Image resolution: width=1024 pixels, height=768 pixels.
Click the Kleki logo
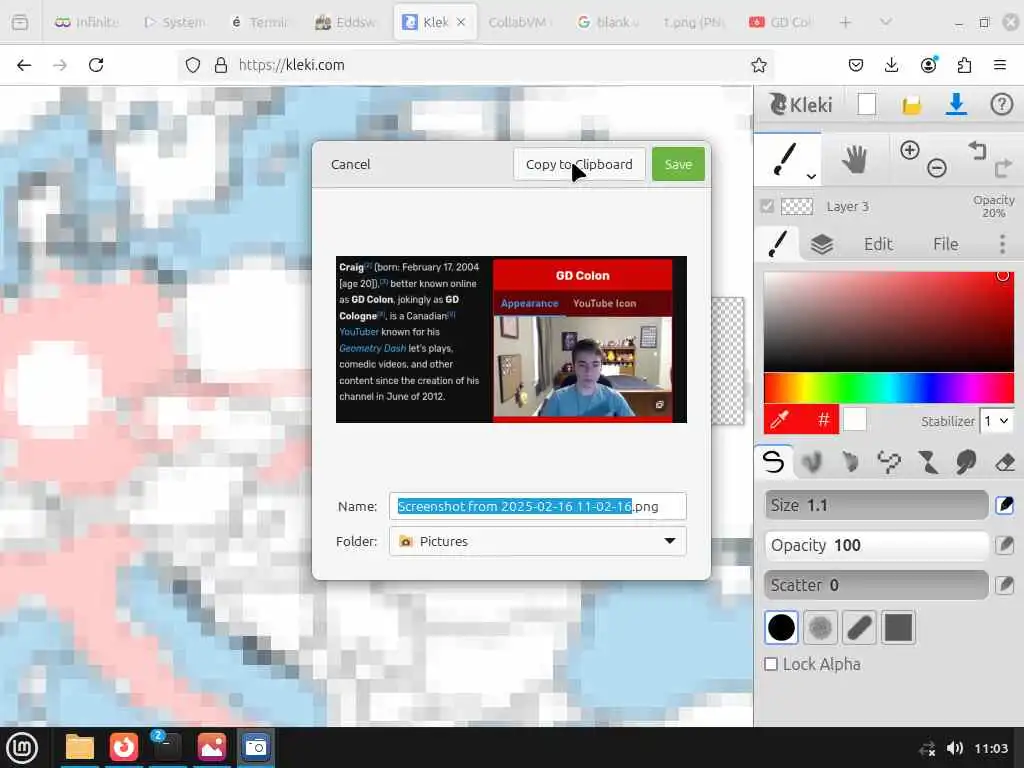[x=801, y=104]
